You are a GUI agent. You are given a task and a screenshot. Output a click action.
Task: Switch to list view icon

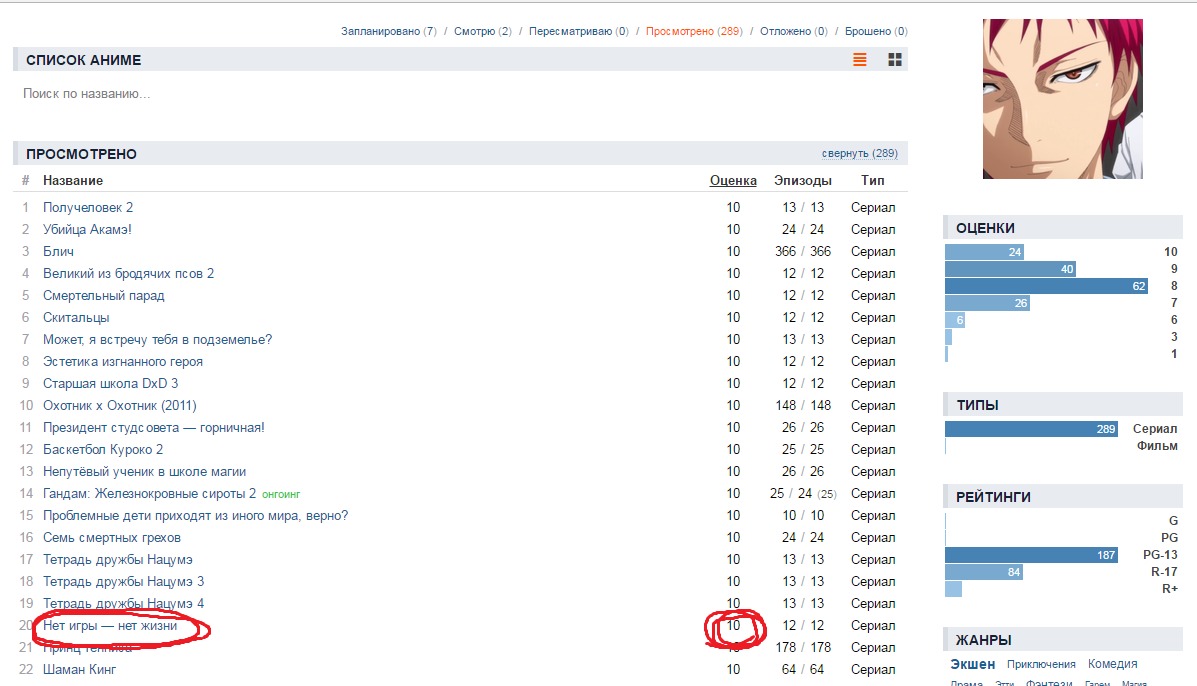pyautogui.click(x=859, y=60)
